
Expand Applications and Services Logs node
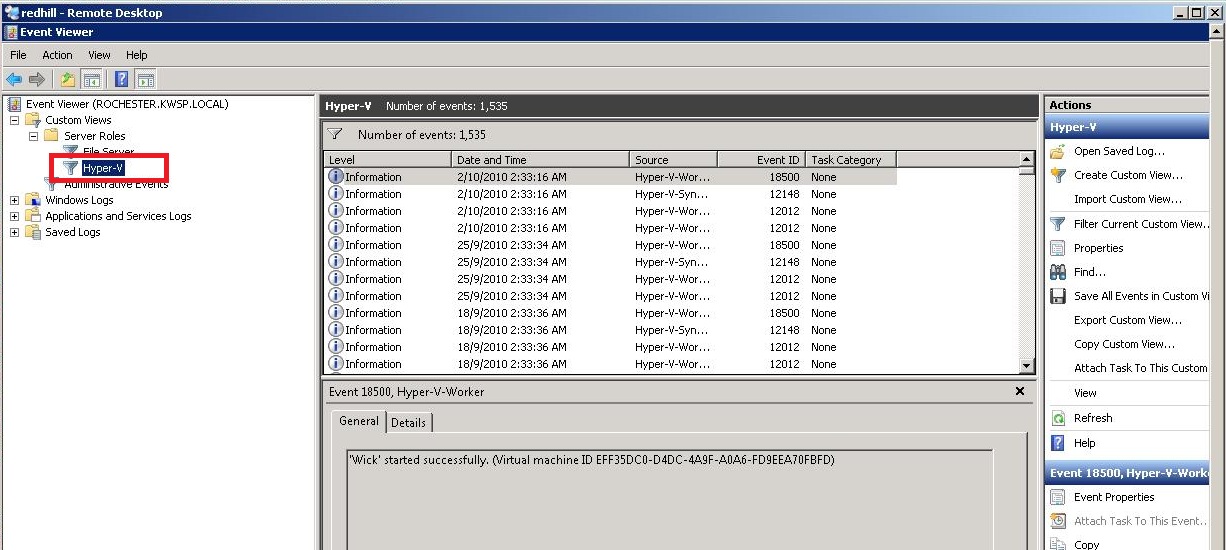click(x=14, y=216)
